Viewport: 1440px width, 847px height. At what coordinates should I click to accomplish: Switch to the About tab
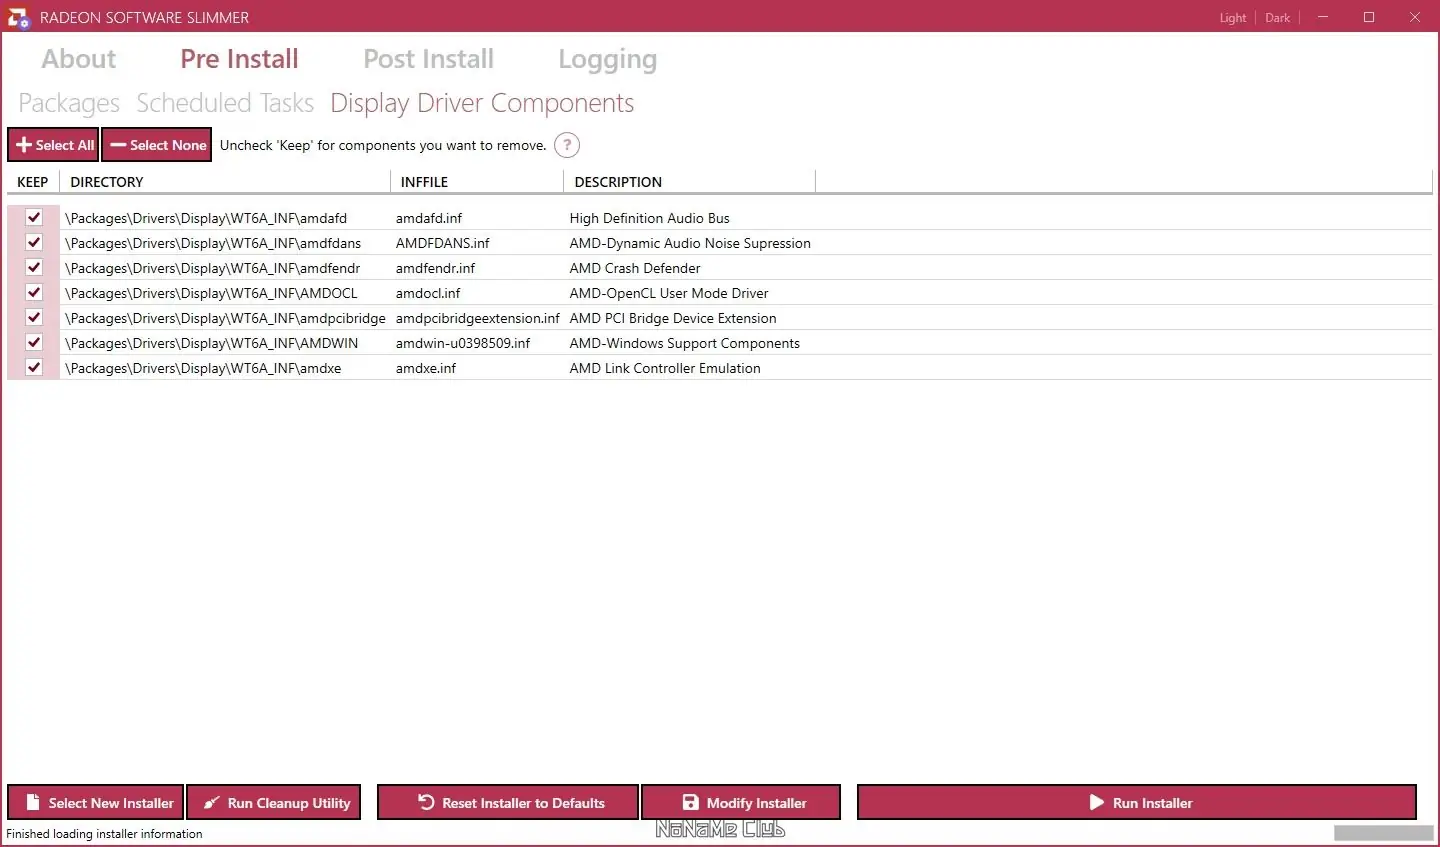pos(79,59)
